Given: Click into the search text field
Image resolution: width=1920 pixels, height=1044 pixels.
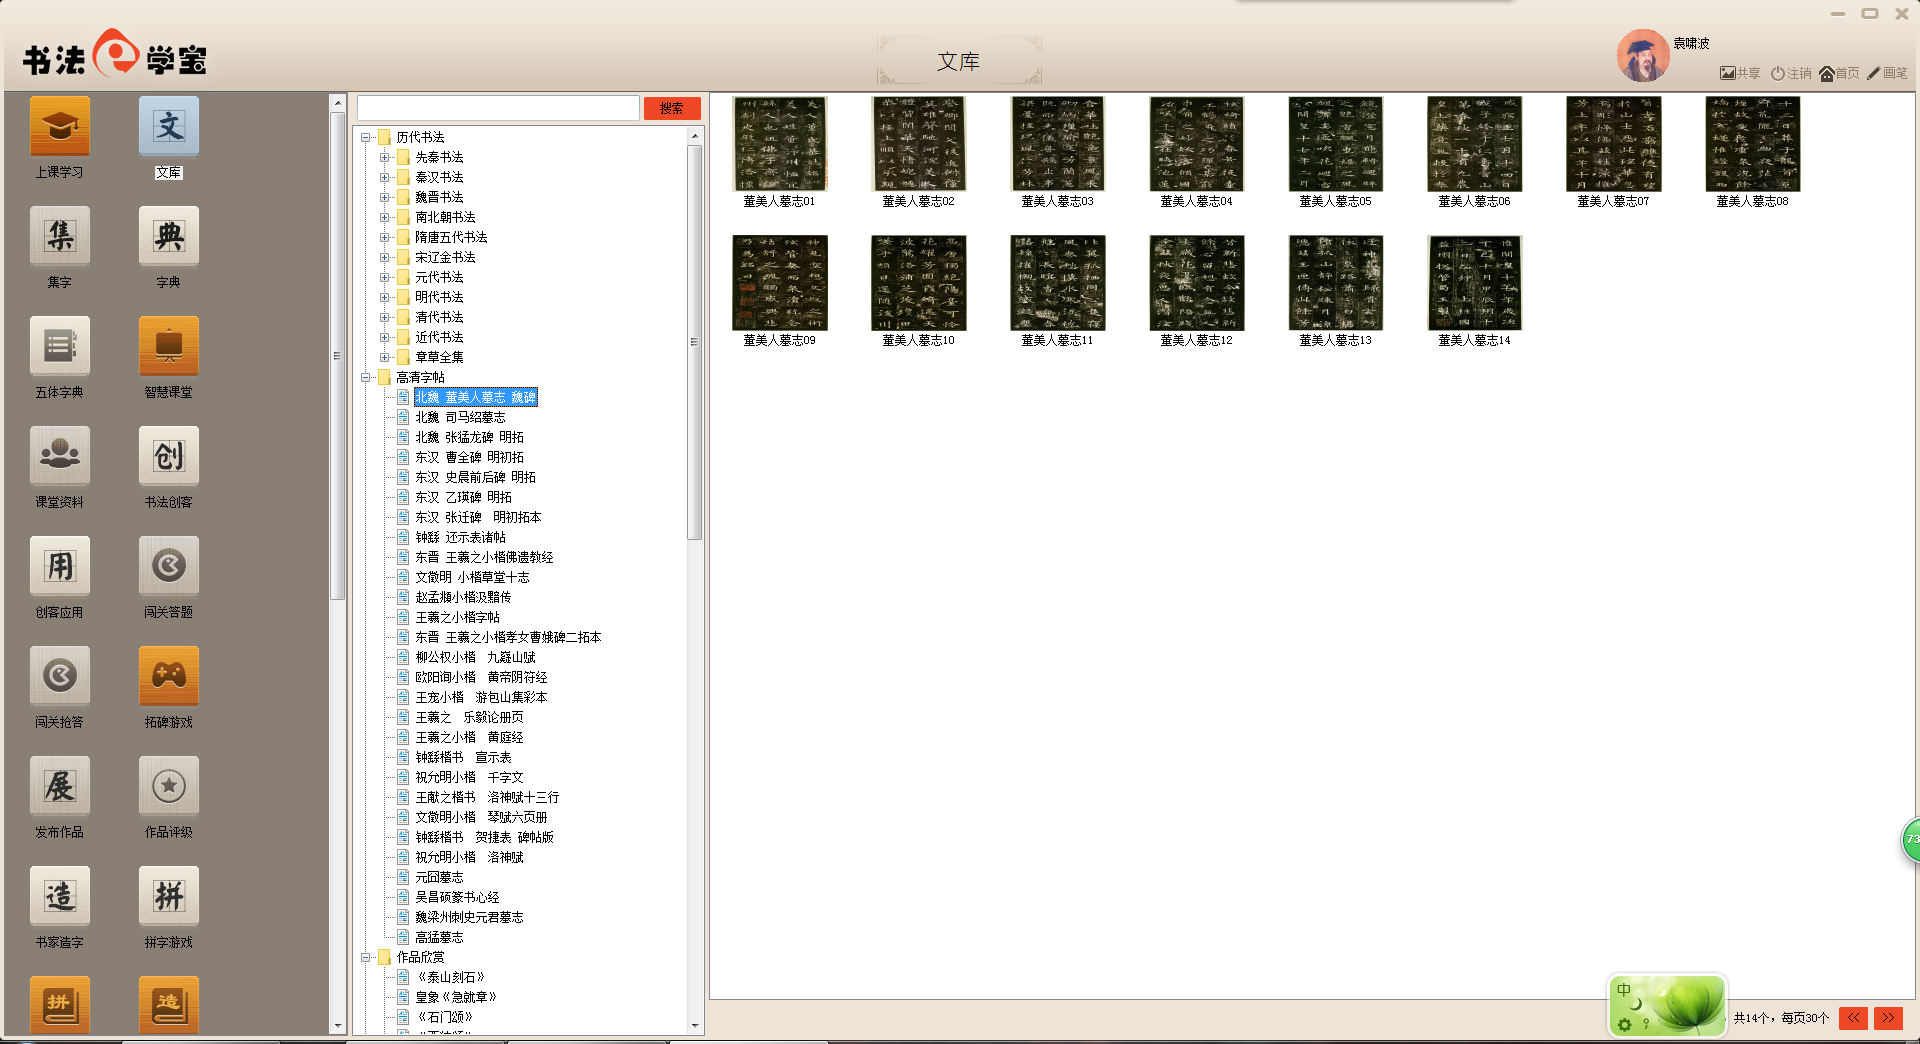Looking at the screenshot, I should tap(498, 108).
